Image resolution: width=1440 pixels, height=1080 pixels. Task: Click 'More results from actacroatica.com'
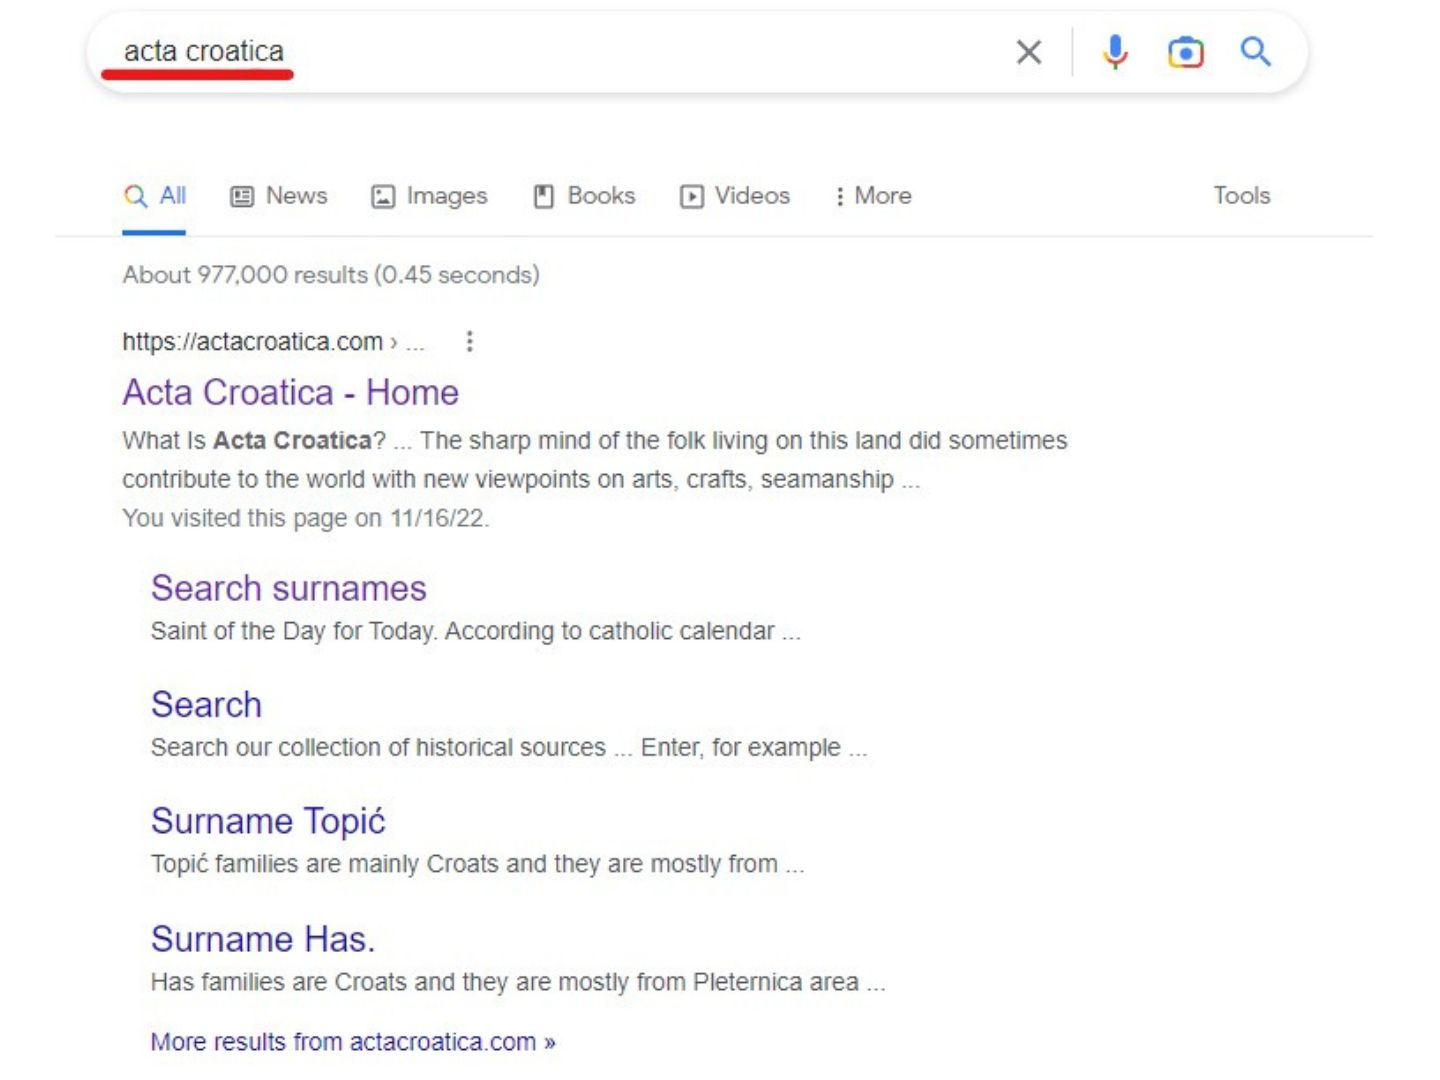353,1042
